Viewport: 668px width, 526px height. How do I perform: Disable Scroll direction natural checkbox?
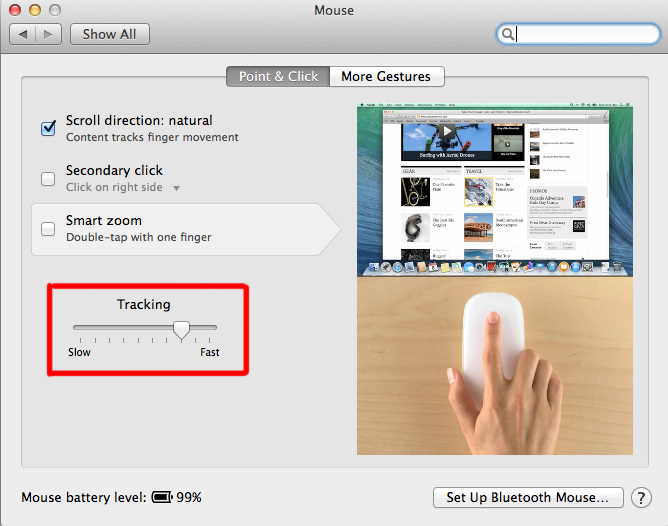pos(48,128)
